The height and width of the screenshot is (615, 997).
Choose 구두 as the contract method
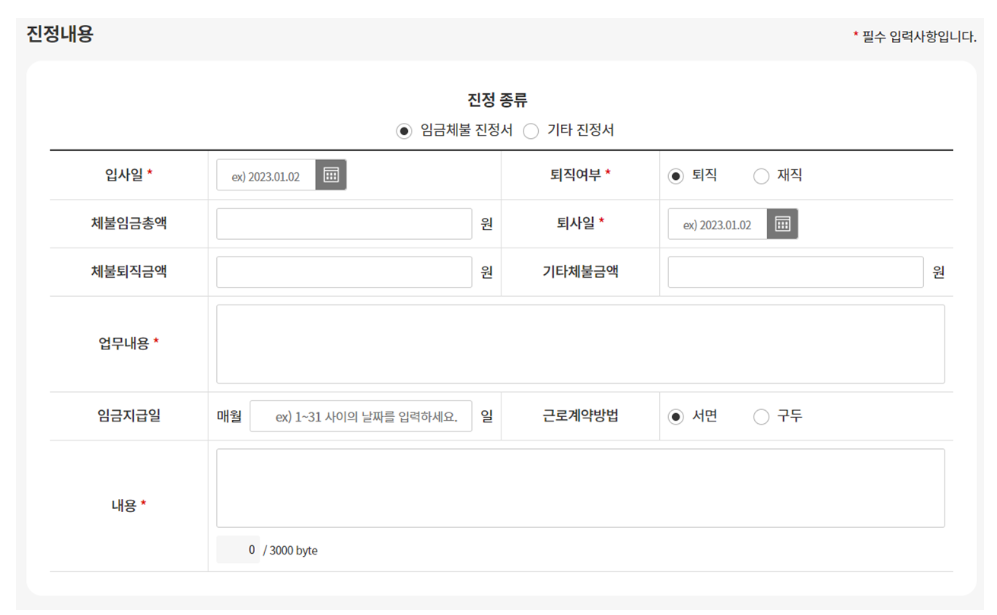tap(761, 416)
